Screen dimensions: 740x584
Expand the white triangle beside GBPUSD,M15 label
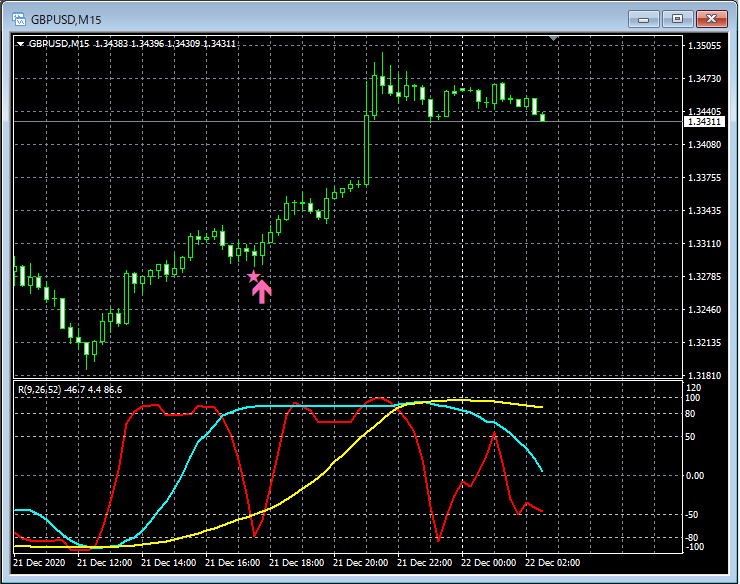tap(20, 43)
